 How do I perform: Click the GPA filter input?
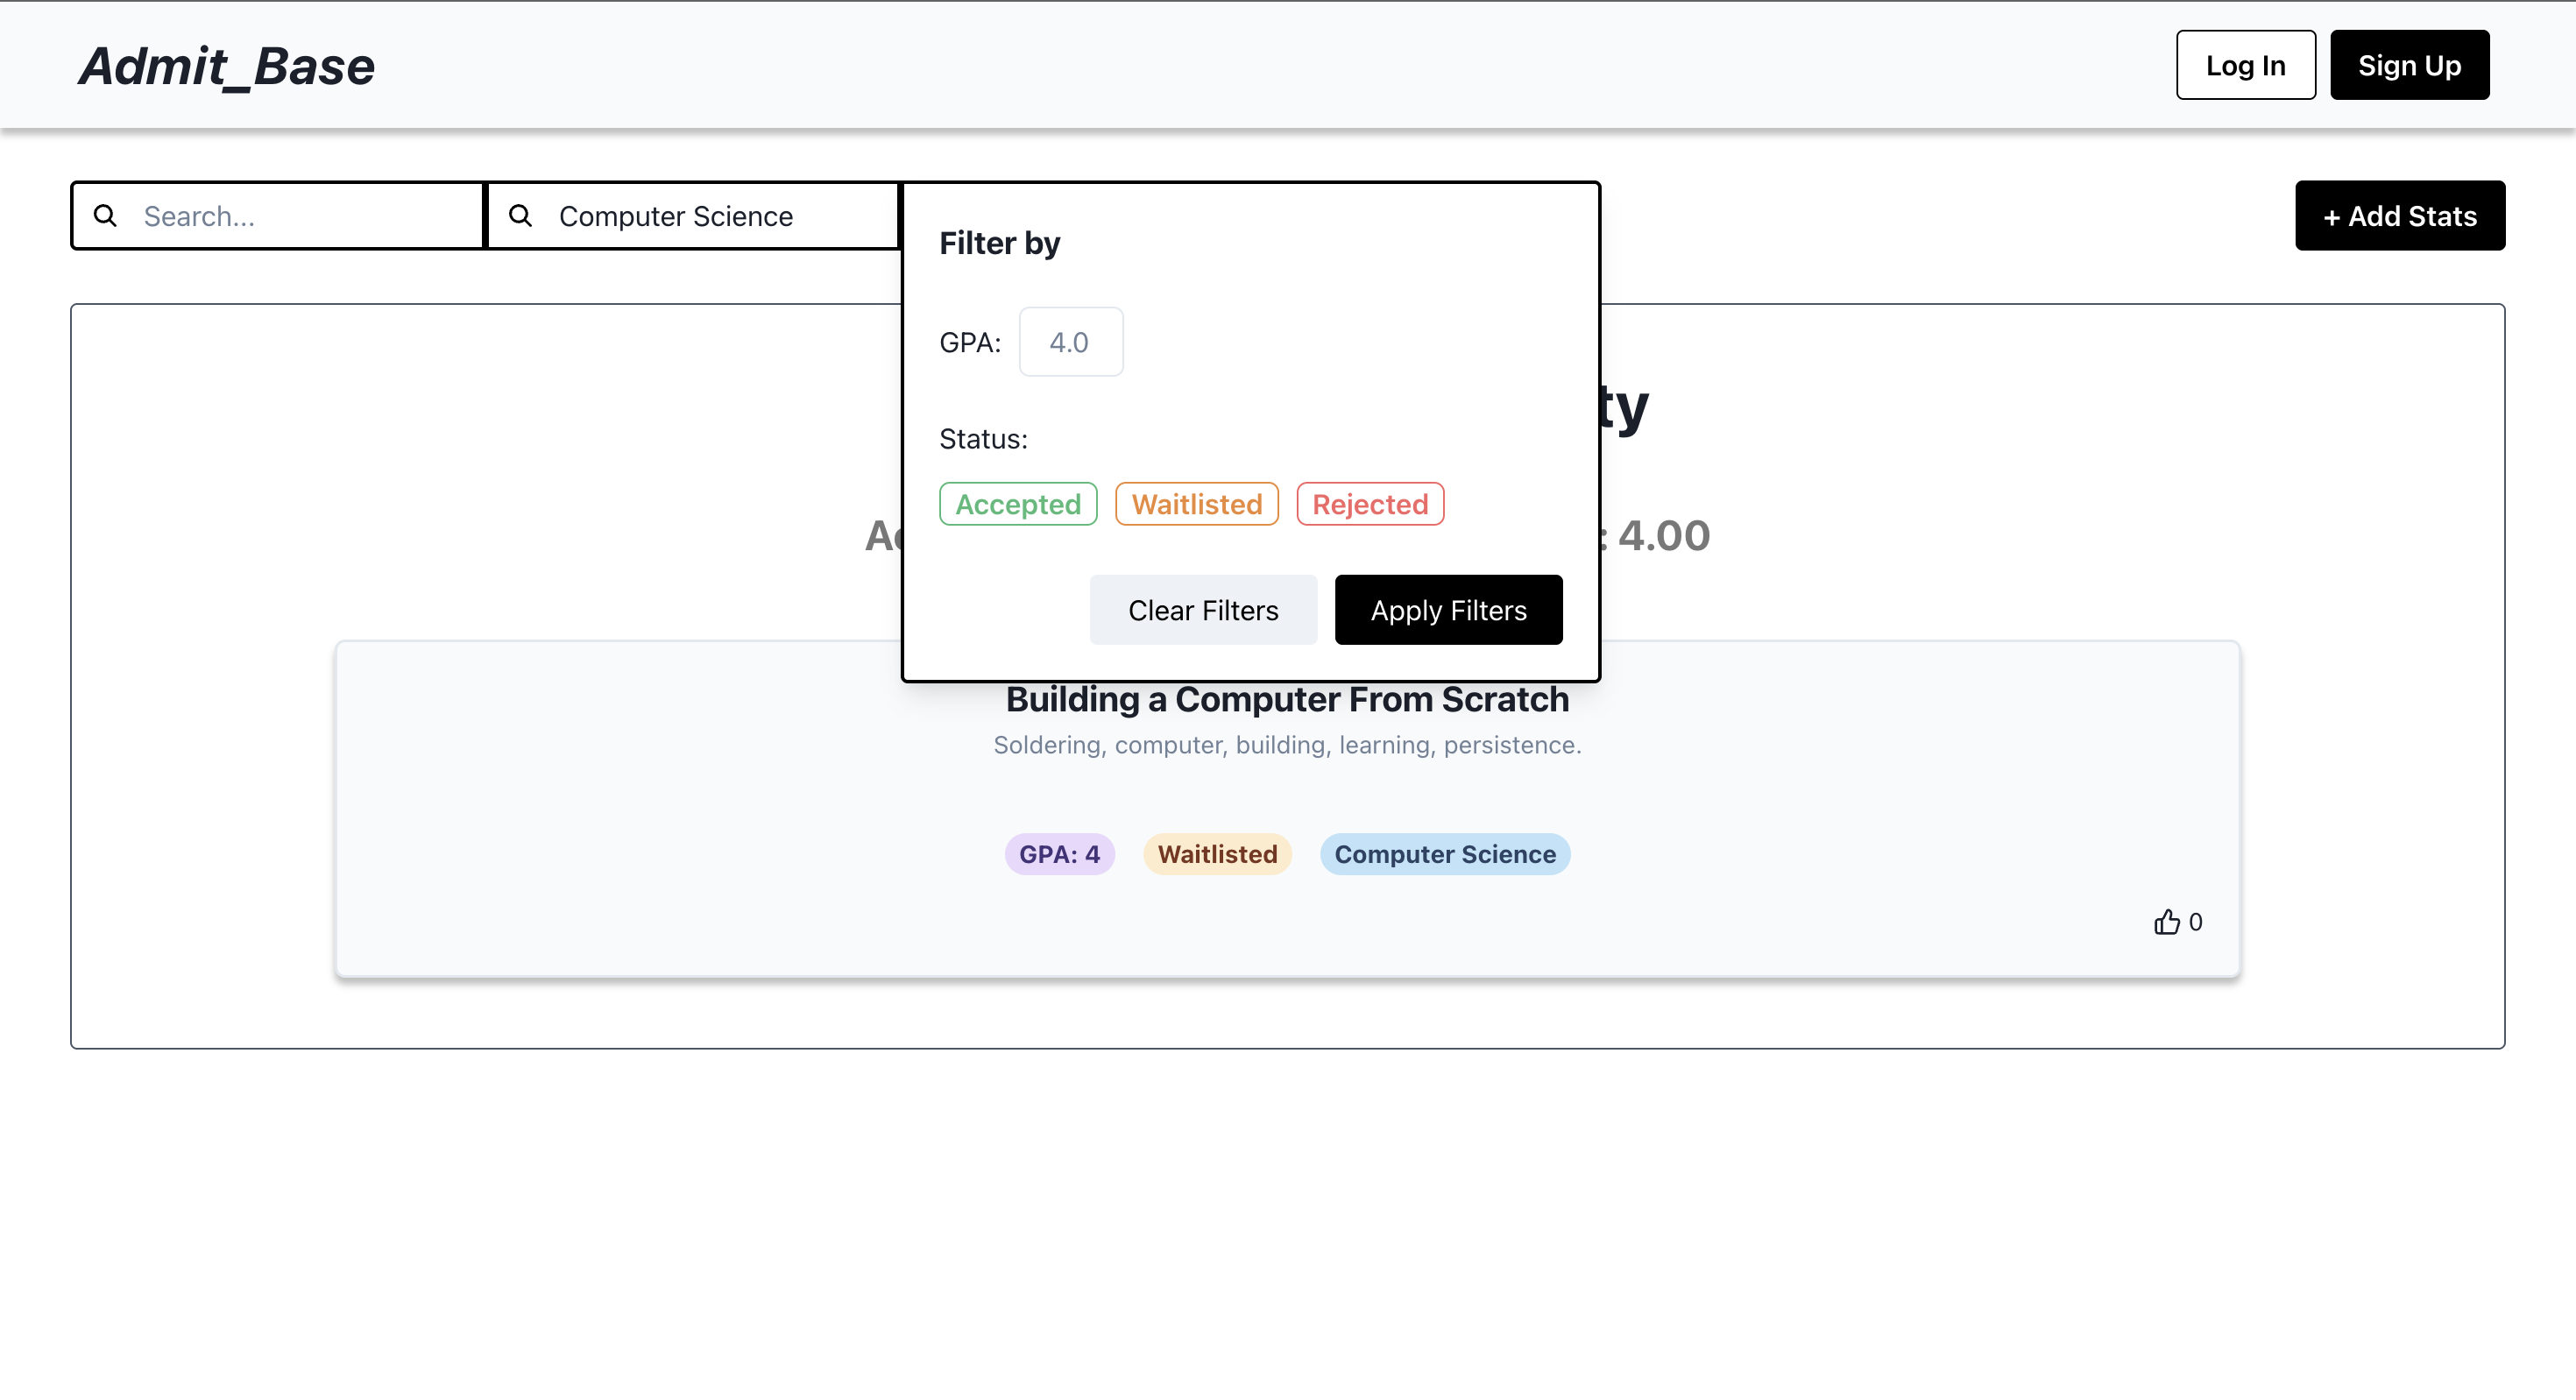1070,342
